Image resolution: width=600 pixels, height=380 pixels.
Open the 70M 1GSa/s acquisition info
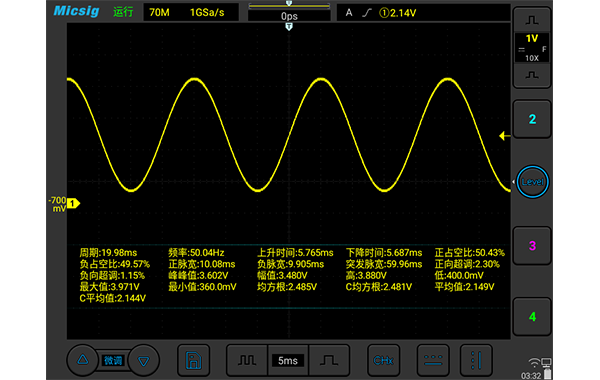point(191,12)
